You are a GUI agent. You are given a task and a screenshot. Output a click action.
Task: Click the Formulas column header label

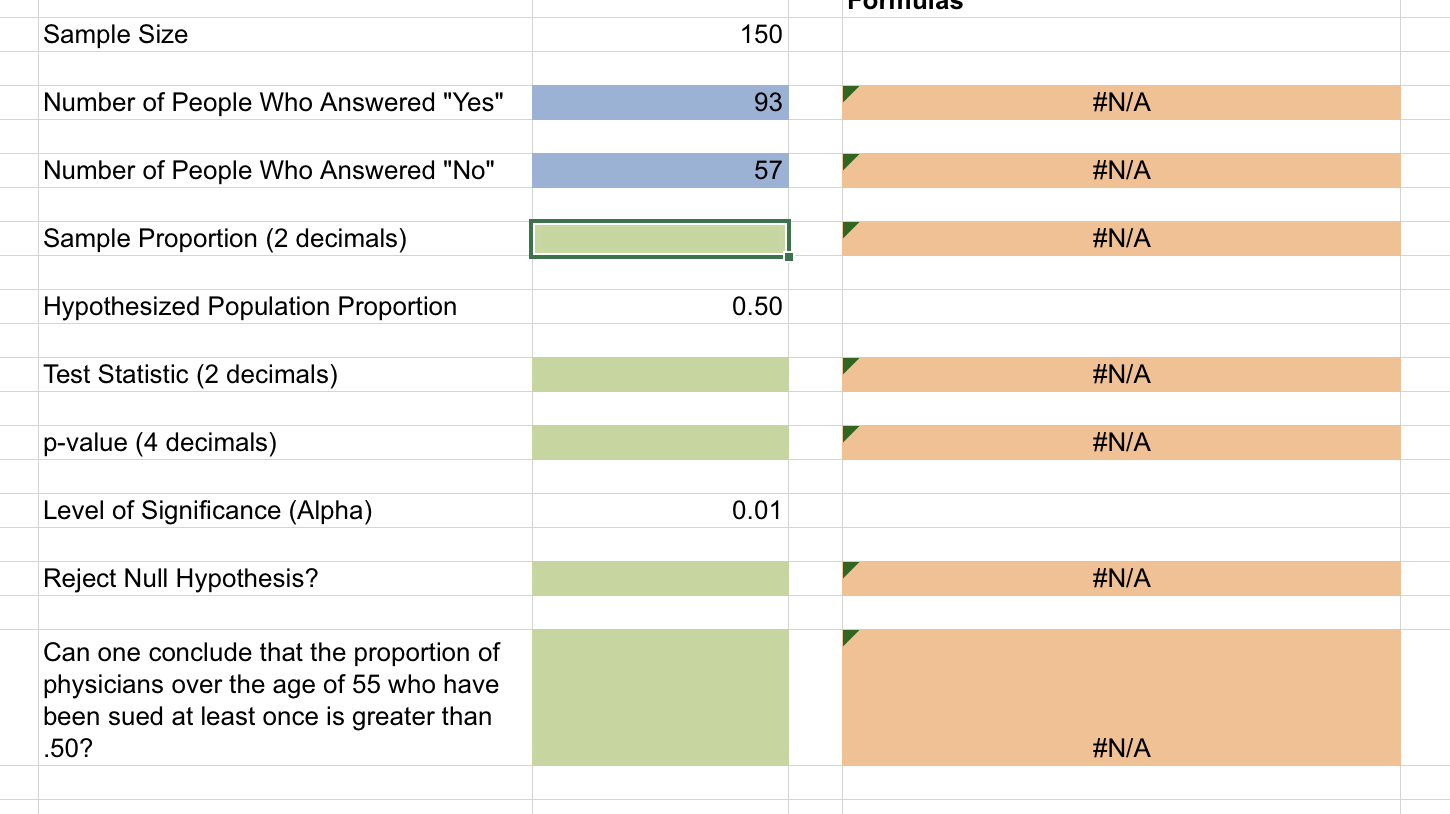click(x=905, y=6)
